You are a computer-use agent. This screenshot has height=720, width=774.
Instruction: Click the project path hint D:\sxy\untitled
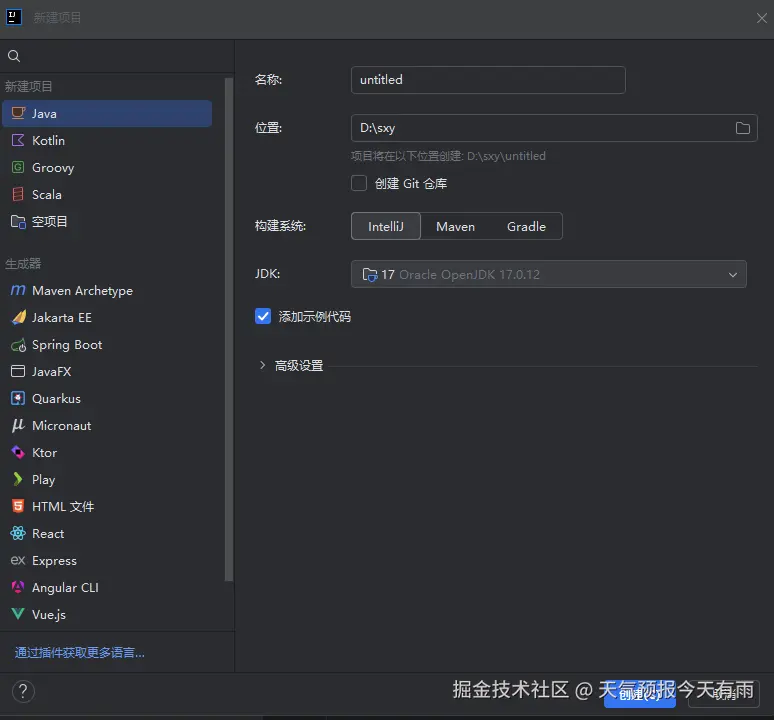[x=448, y=156]
